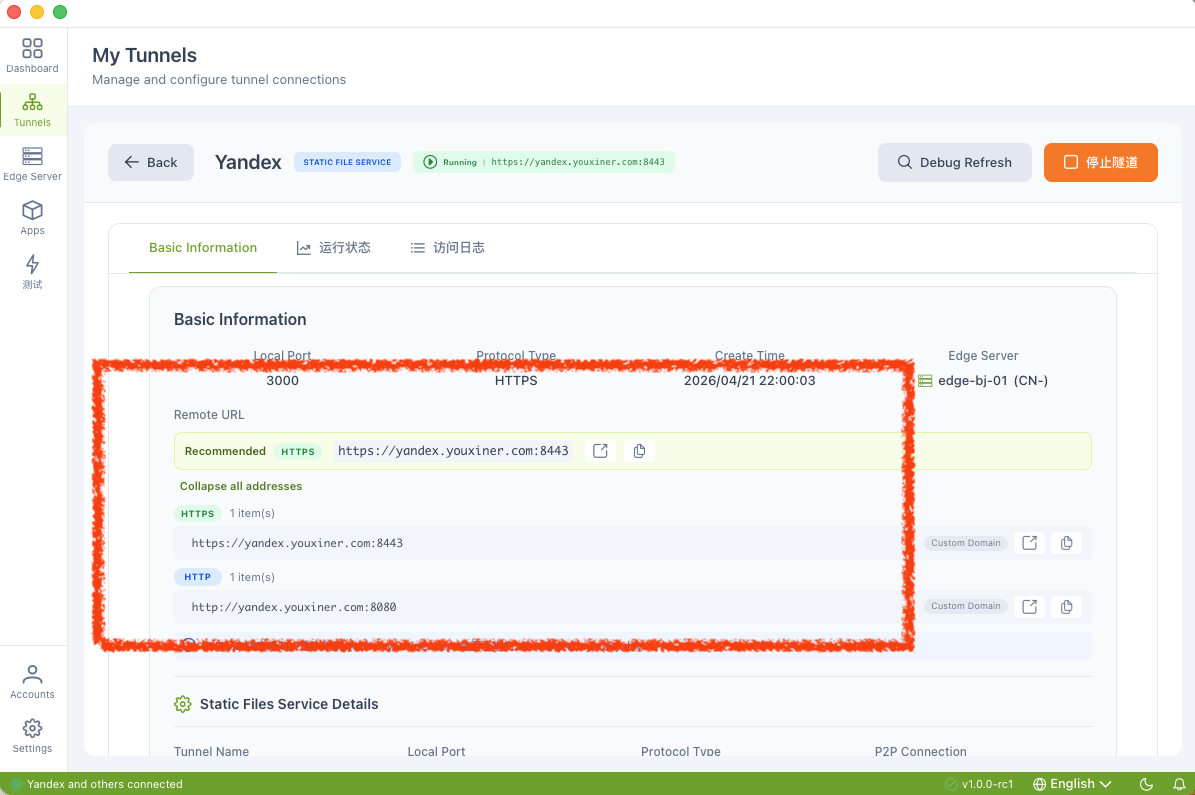Screen dimensions: 1195x795
Task: Click the Create Time value 2026/04/21 22:00:03
Action: pyautogui.click(x=749, y=380)
